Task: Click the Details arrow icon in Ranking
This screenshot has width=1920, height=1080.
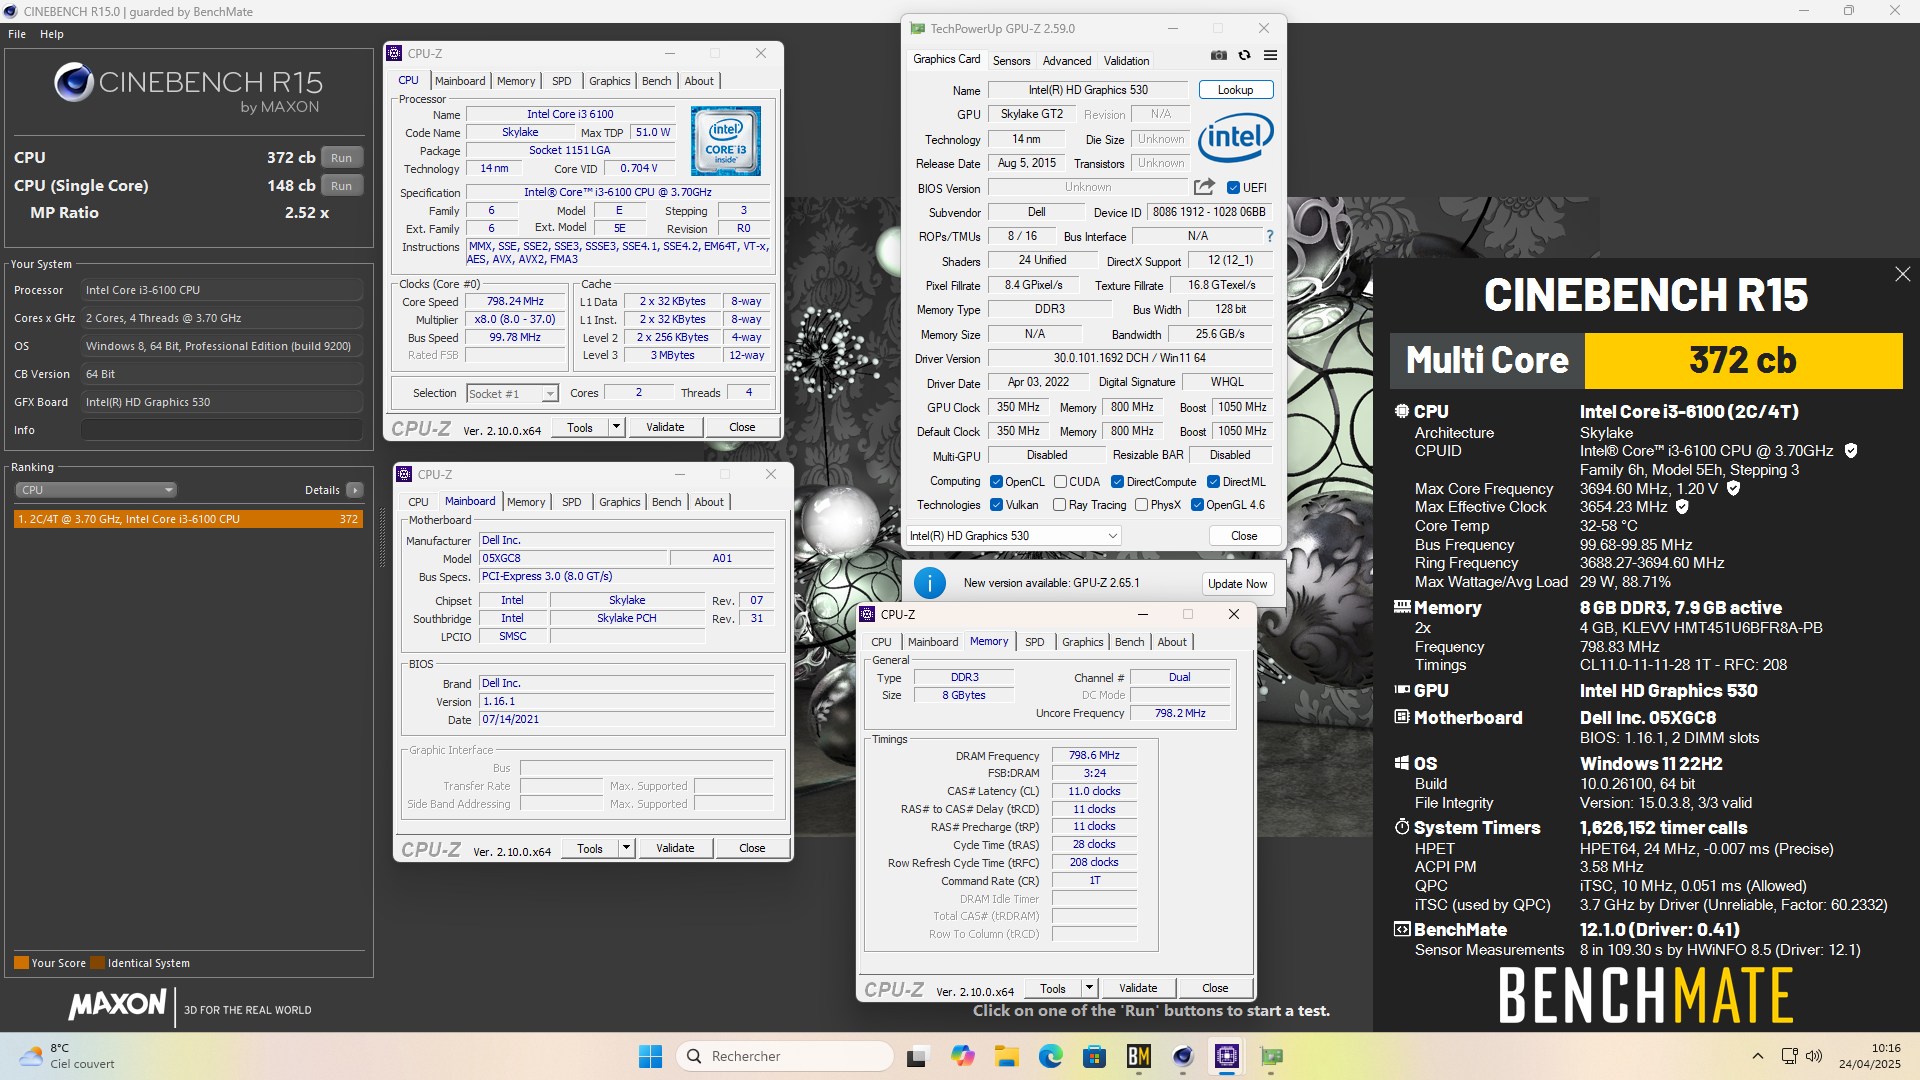Action: [x=355, y=490]
